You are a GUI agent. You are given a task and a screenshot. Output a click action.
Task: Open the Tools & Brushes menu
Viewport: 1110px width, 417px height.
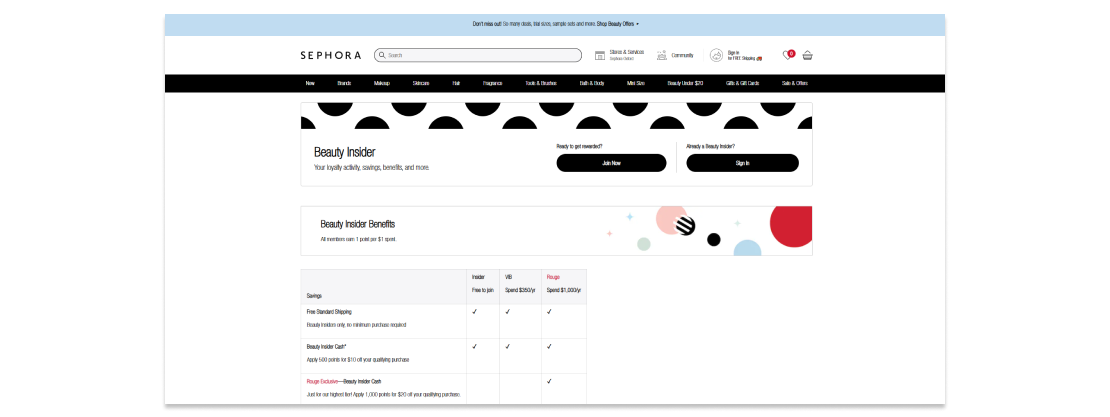541,84
